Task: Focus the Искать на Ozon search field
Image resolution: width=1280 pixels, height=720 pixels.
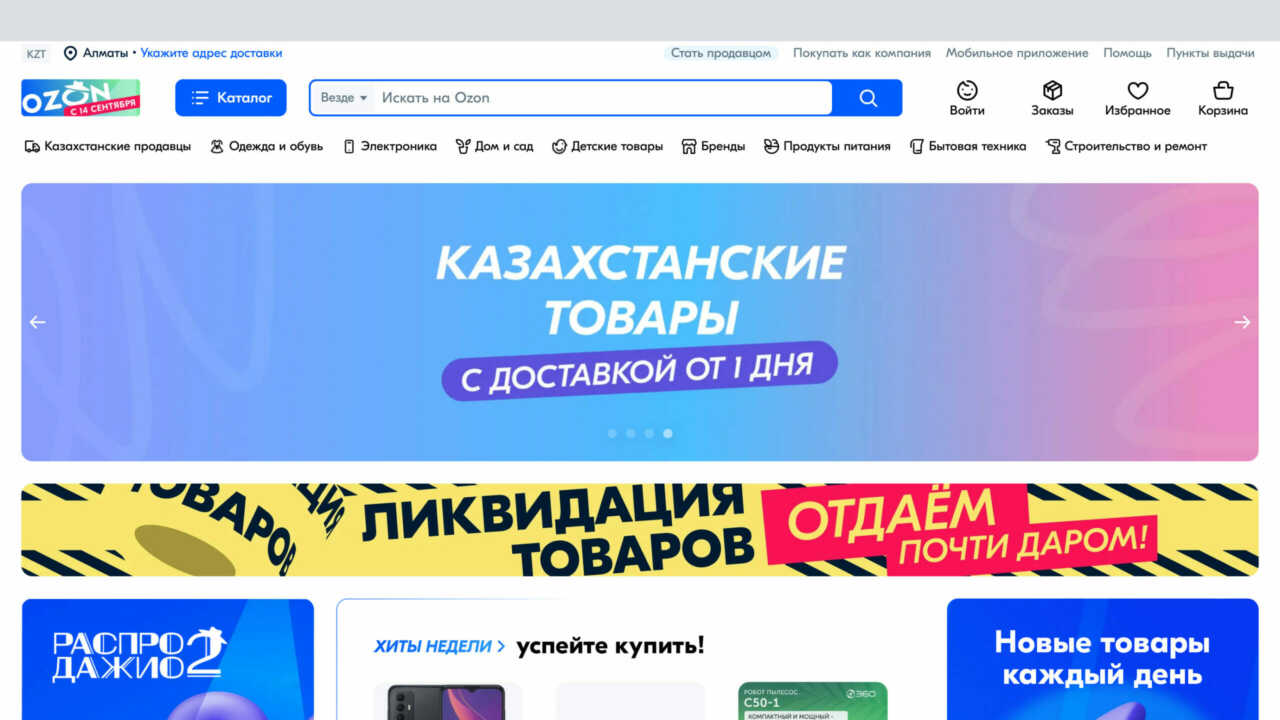Action: click(x=604, y=98)
